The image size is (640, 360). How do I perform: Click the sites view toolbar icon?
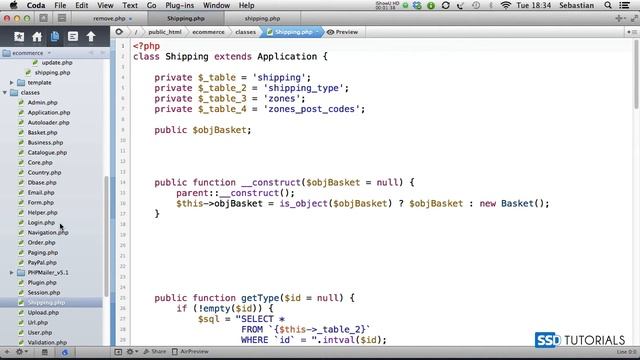(x=44, y=18)
